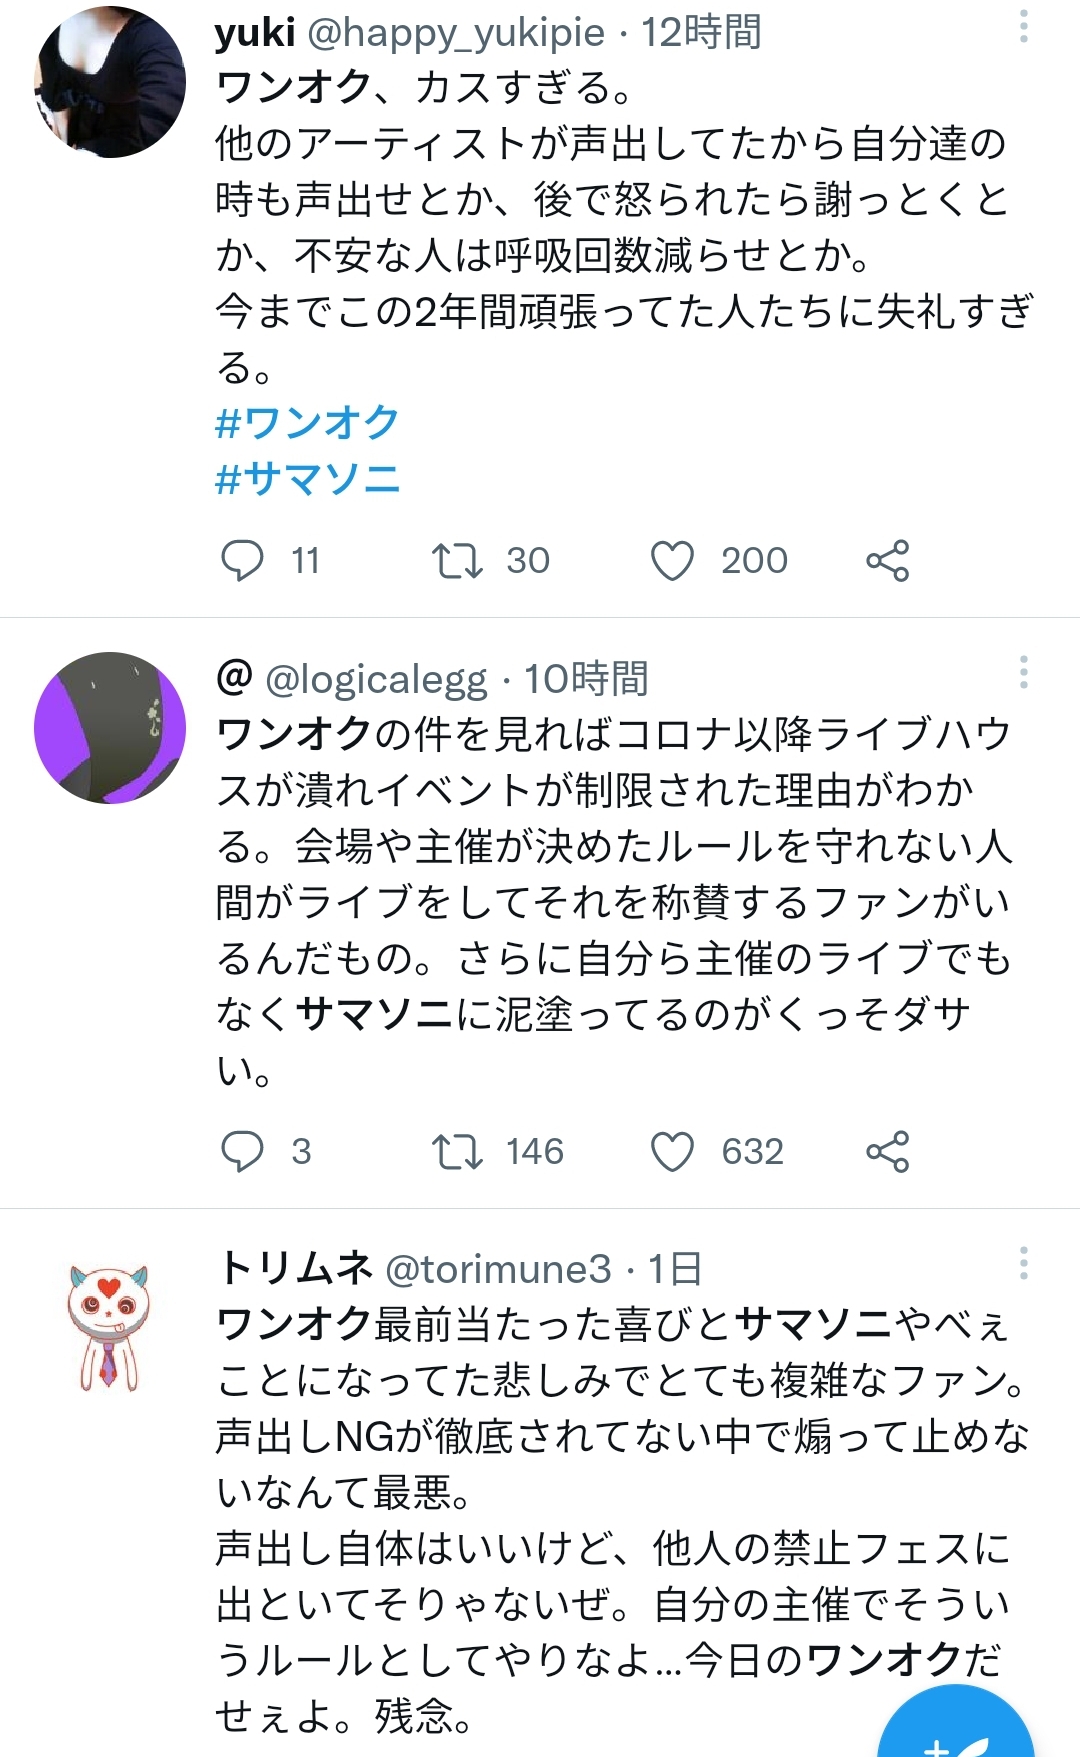Open more options on yuki's tweet
Viewport: 1080px width, 1757px height.
(x=1023, y=26)
